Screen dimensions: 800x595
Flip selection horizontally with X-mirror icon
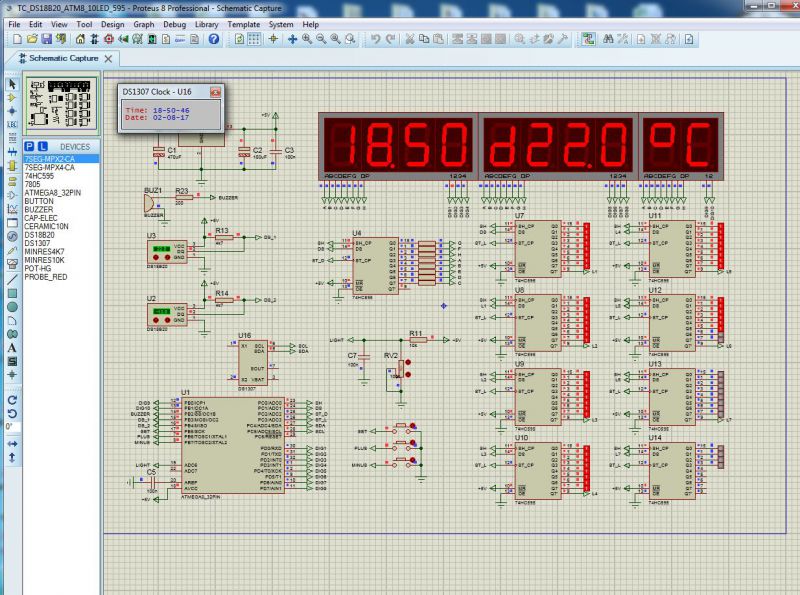click(x=12, y=444)
